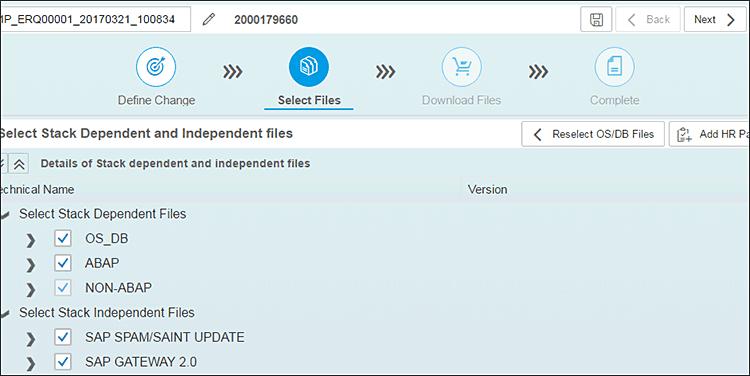Click the transaction number 2000179660
Screen dimensions: 750x376
266,20
